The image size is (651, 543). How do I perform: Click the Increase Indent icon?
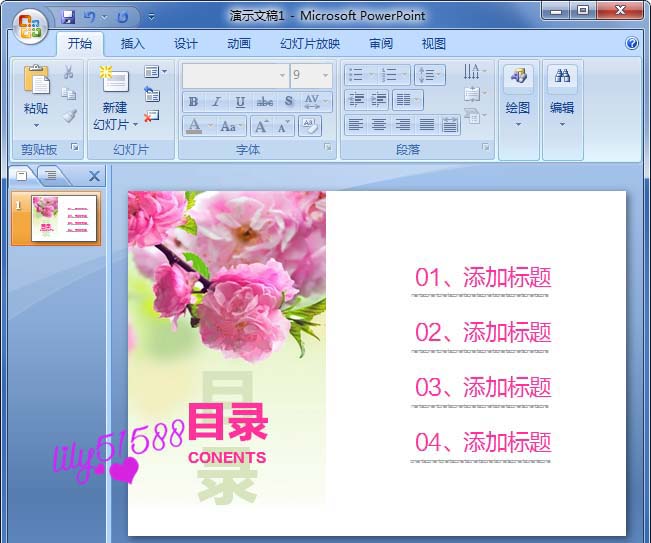click(378, 100)
